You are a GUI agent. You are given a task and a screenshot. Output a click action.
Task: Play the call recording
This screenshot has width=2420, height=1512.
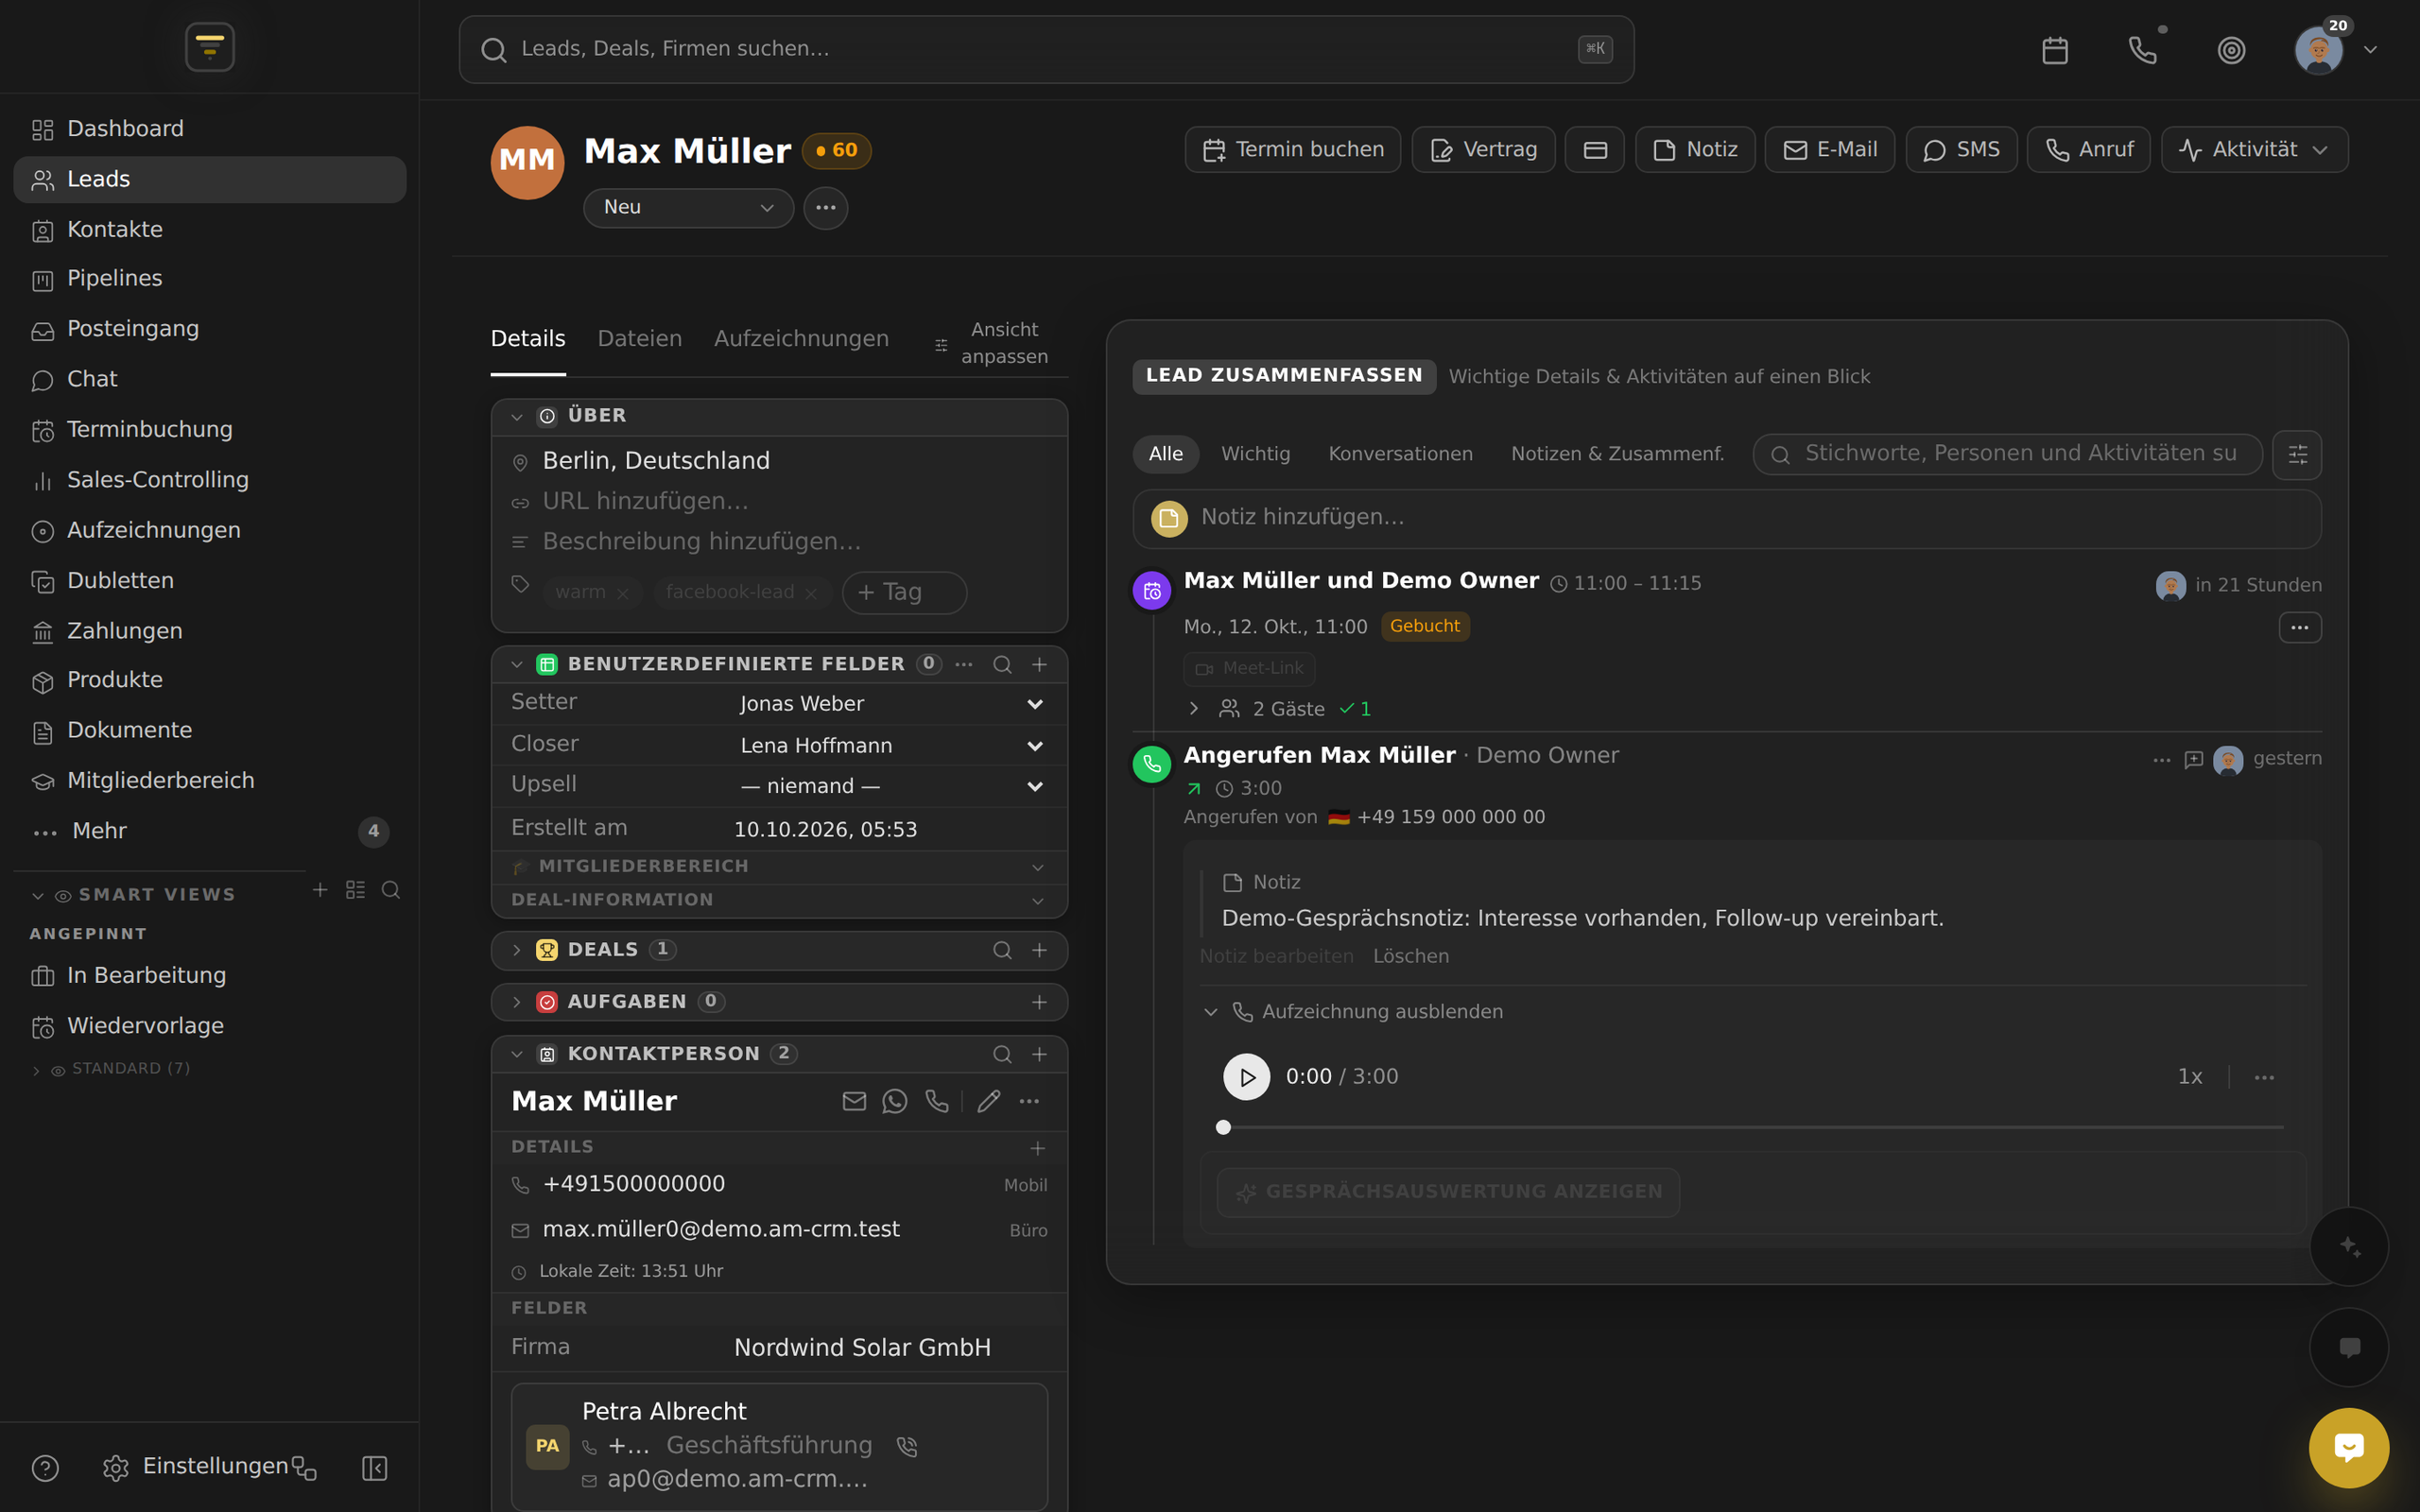click(1246, 1077)
